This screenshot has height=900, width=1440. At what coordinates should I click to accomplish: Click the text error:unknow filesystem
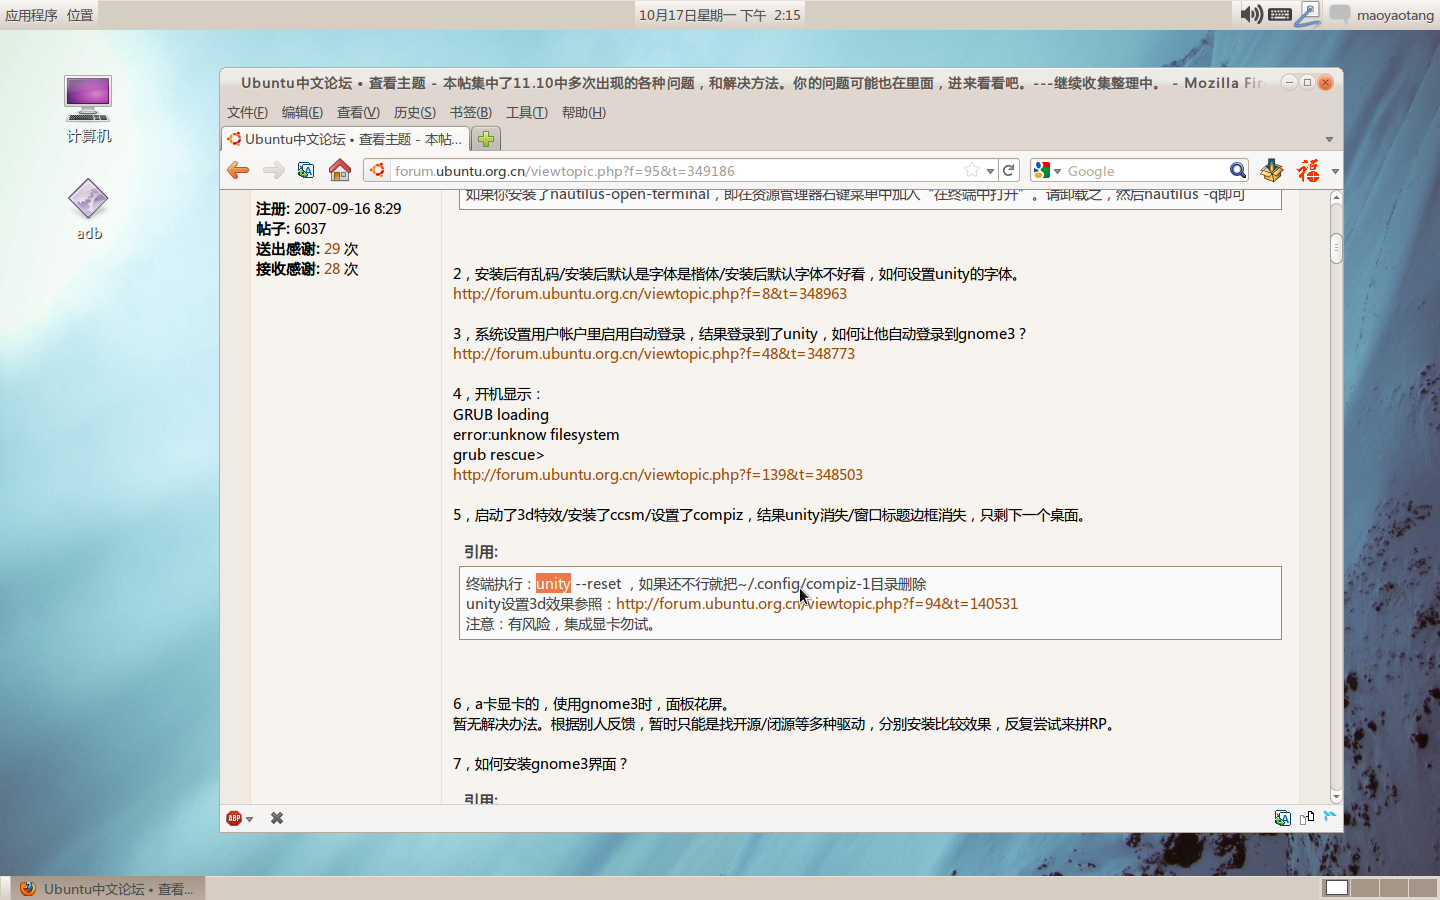point(536,435)
